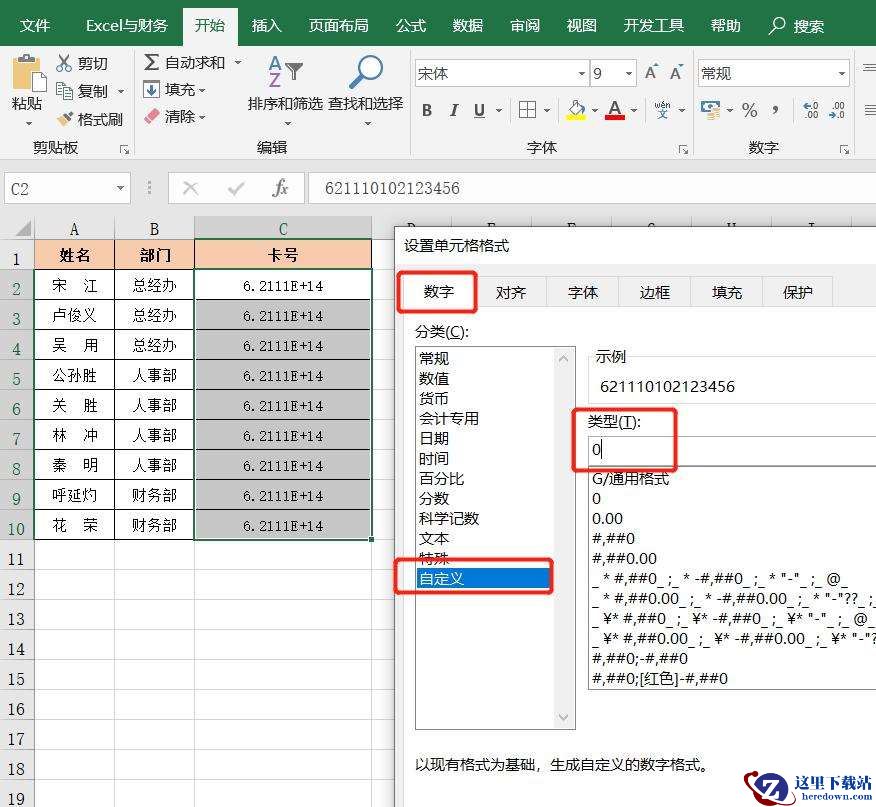This screenshot has height=807, width=876.
Task: Open the Font group dialog launcher
Action: click(x=683, y=149)
